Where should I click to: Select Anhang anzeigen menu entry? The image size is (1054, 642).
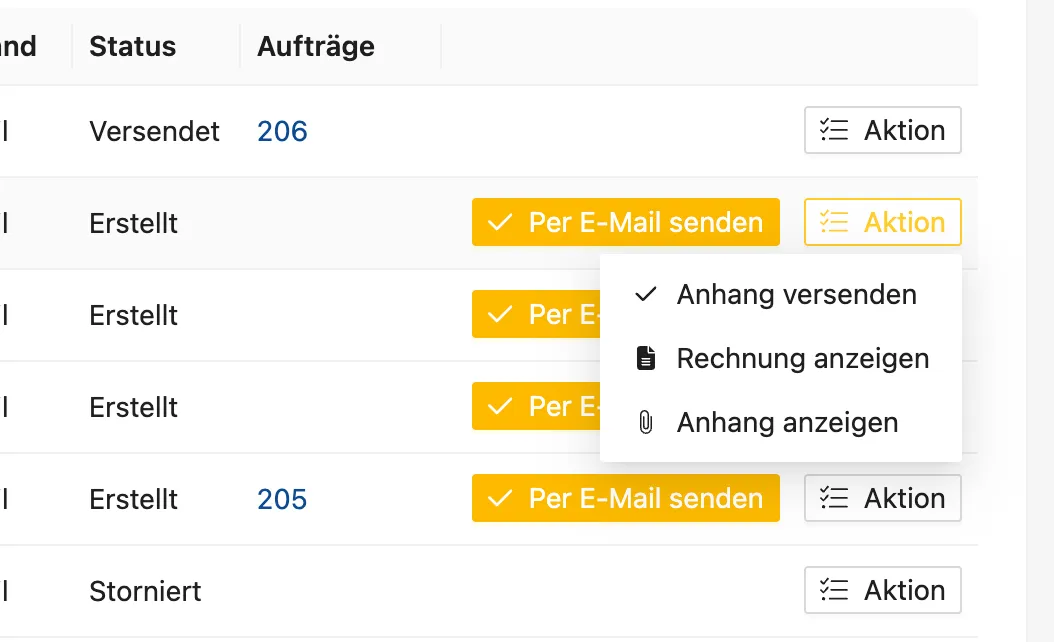(x=780, y=422)
